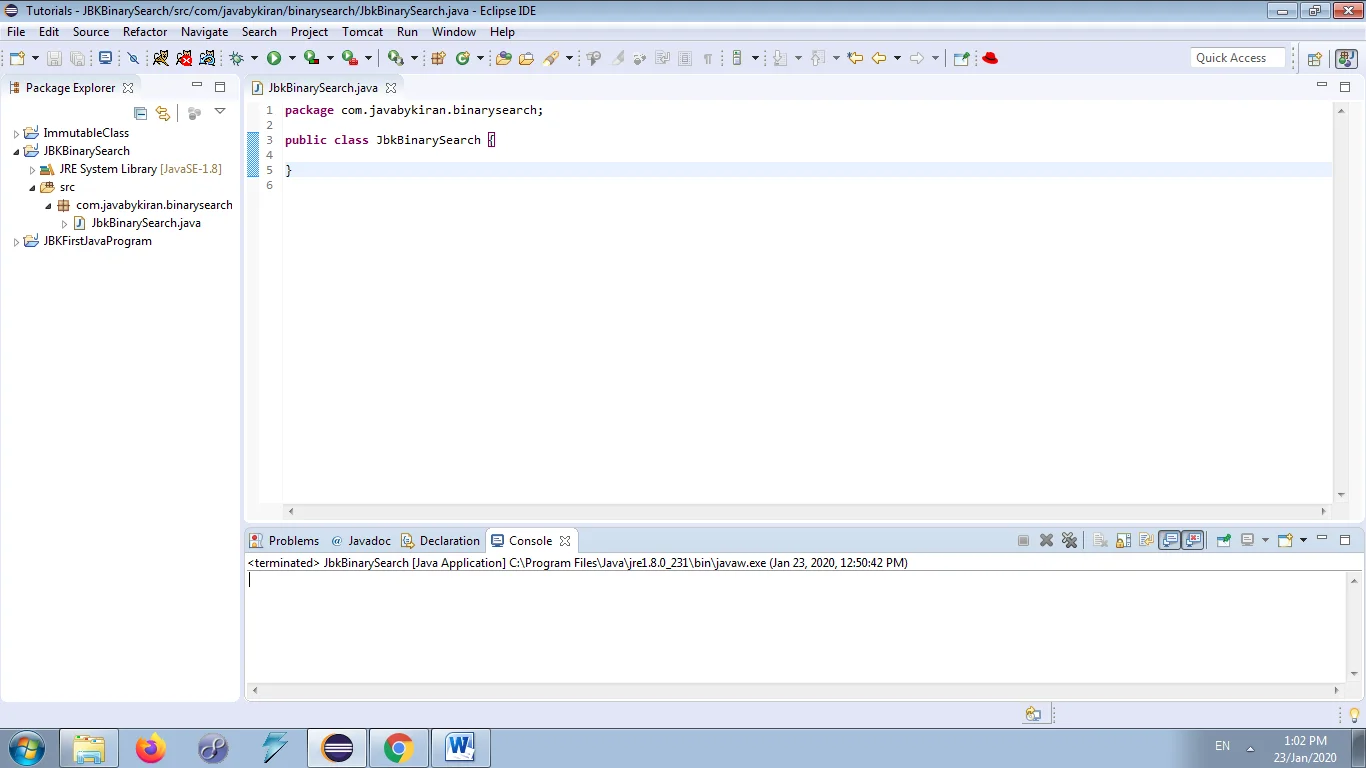The height and width of the screenshot is (768, 1366).
Task: Open the Java perspective icon
Action: point(1347,57)
